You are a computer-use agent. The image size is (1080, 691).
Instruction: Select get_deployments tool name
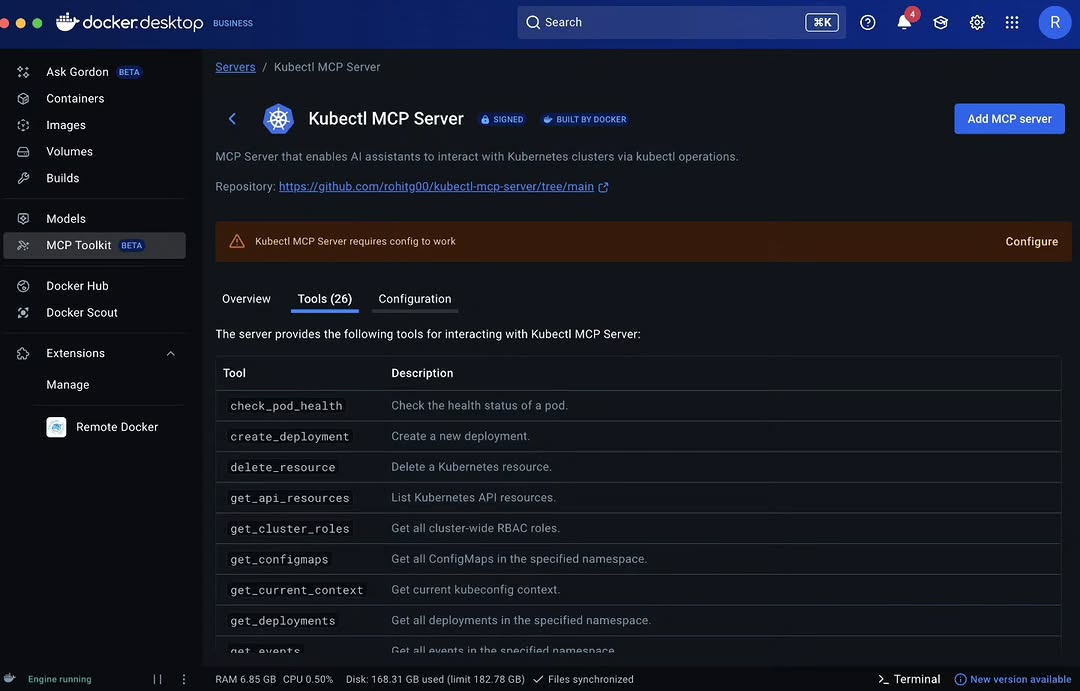point(282,621)
